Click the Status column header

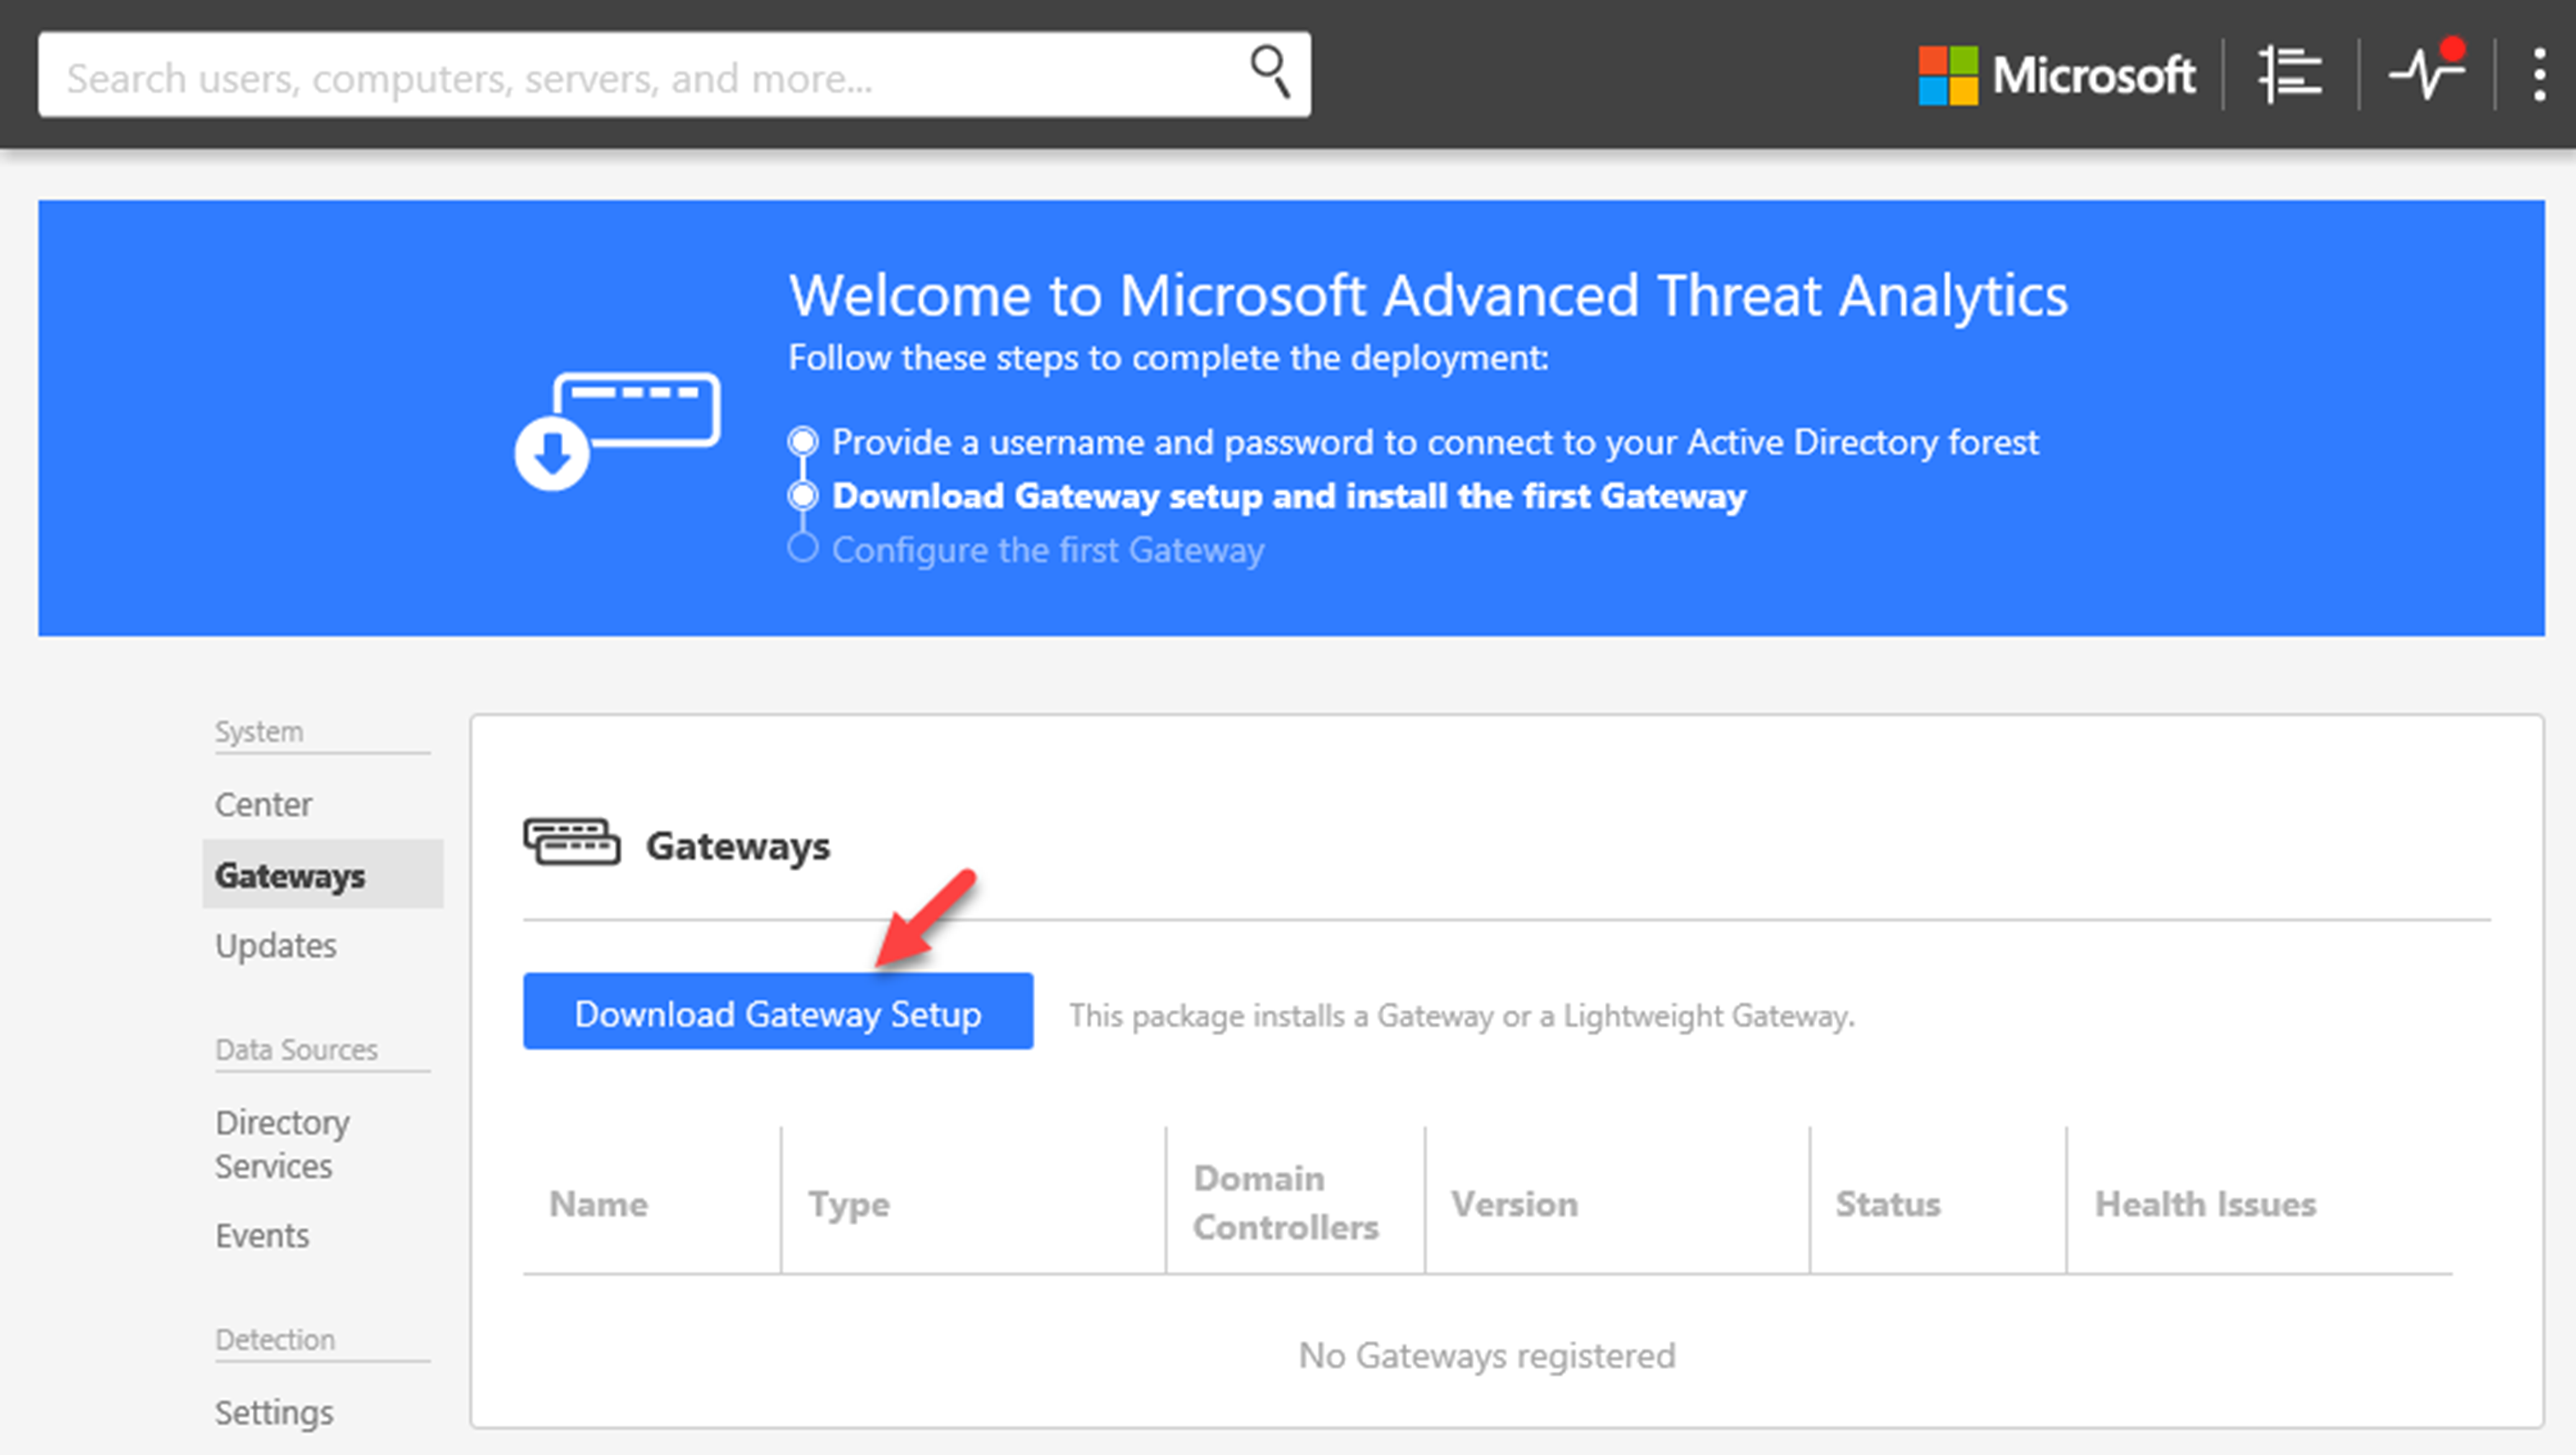(1887, 1204)
